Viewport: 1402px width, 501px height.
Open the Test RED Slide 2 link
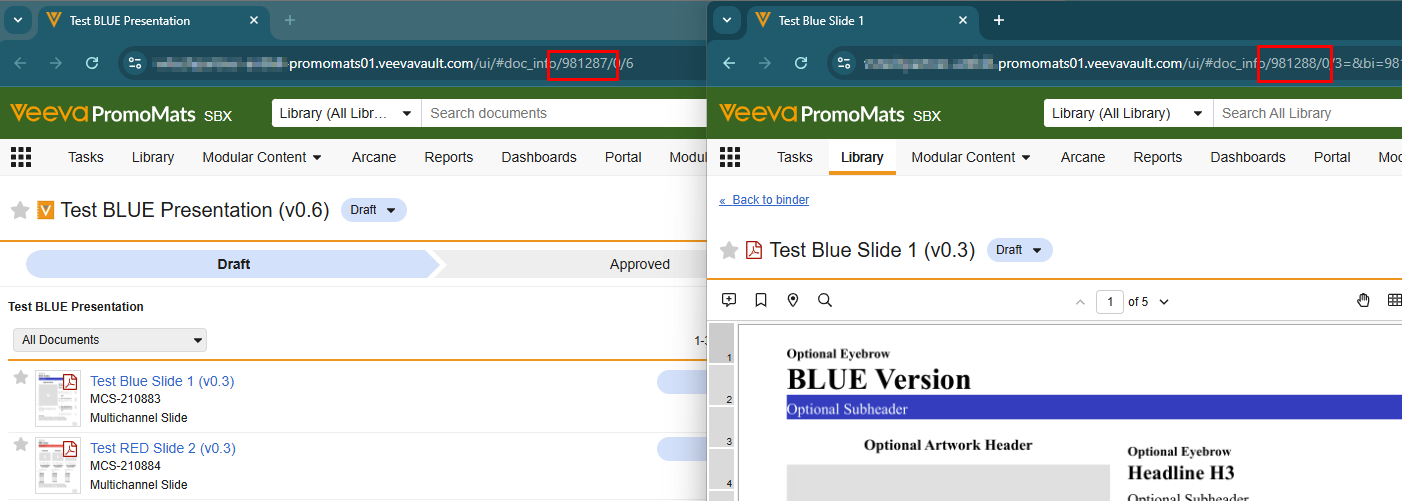(x=162, y=448)
